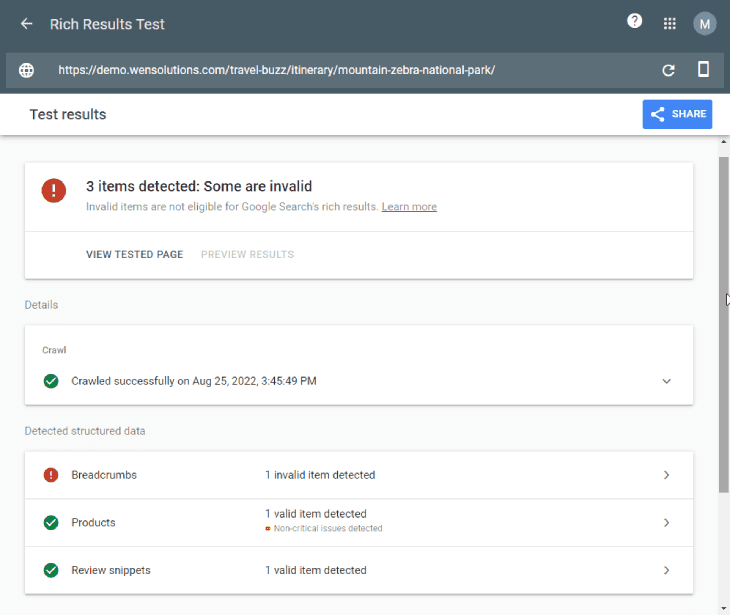Click the globe icon beside the URL
This screenshot has height=615, width=730.
(27, 70)
